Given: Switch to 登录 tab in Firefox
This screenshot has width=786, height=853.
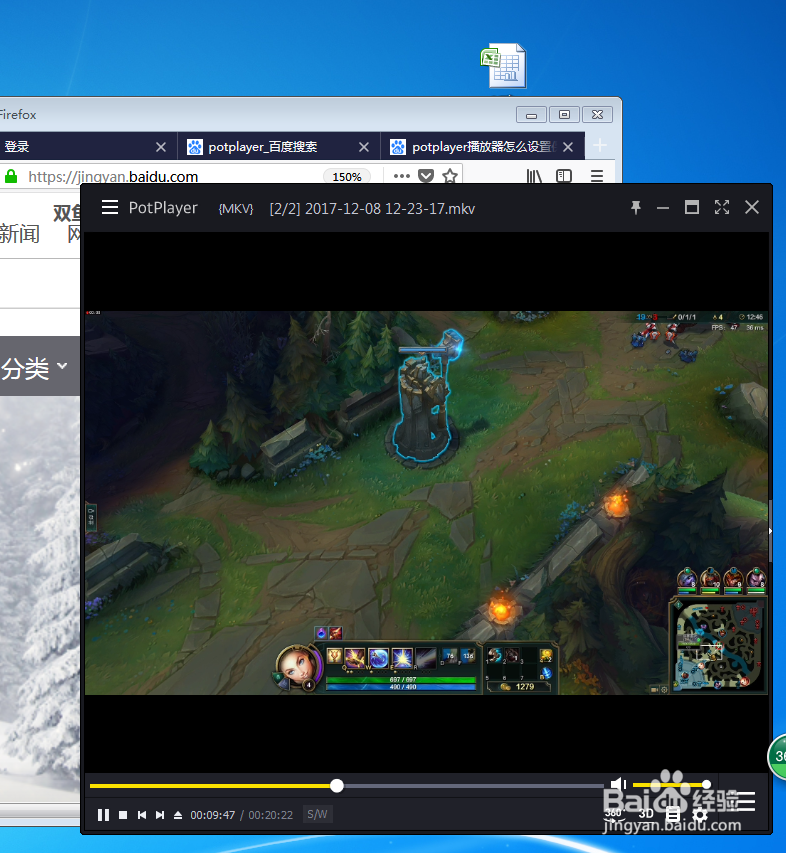Looking at the screenshot, I should pyautogui.click(x=87, y=146).
